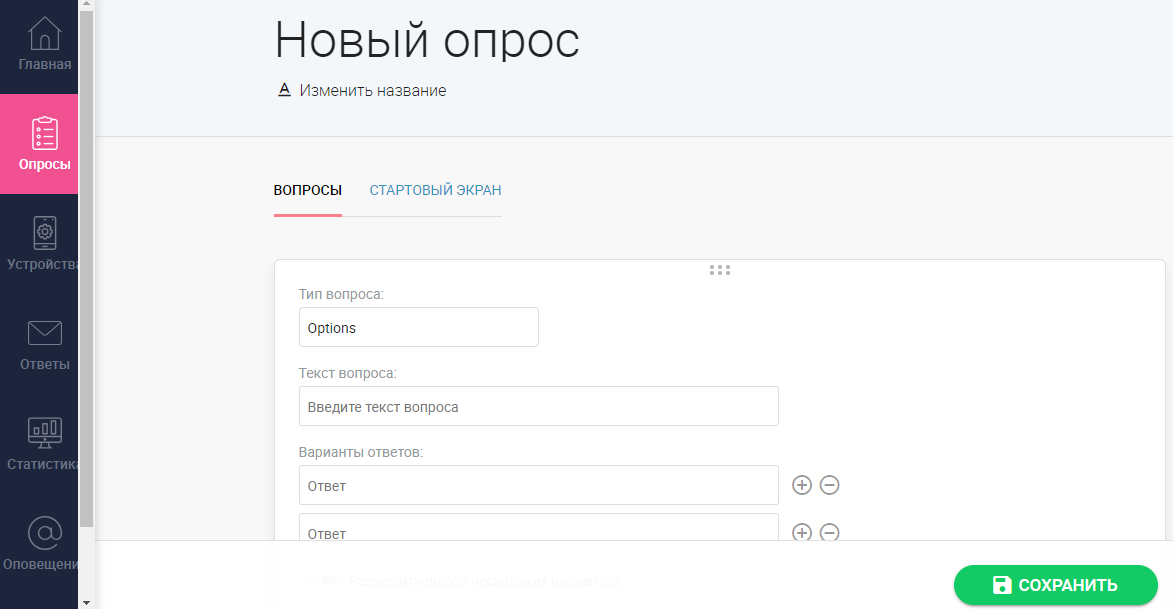
Task: Open the Оповещения section
Action: point(43,543)
